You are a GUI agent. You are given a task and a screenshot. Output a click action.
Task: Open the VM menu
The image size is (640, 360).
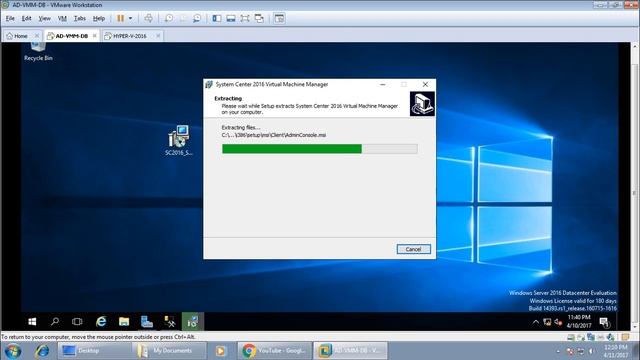click(x=62, y=18)
